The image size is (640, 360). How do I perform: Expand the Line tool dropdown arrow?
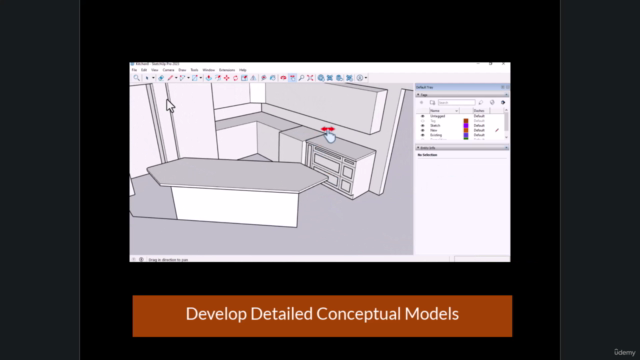[x=176, y=78]
